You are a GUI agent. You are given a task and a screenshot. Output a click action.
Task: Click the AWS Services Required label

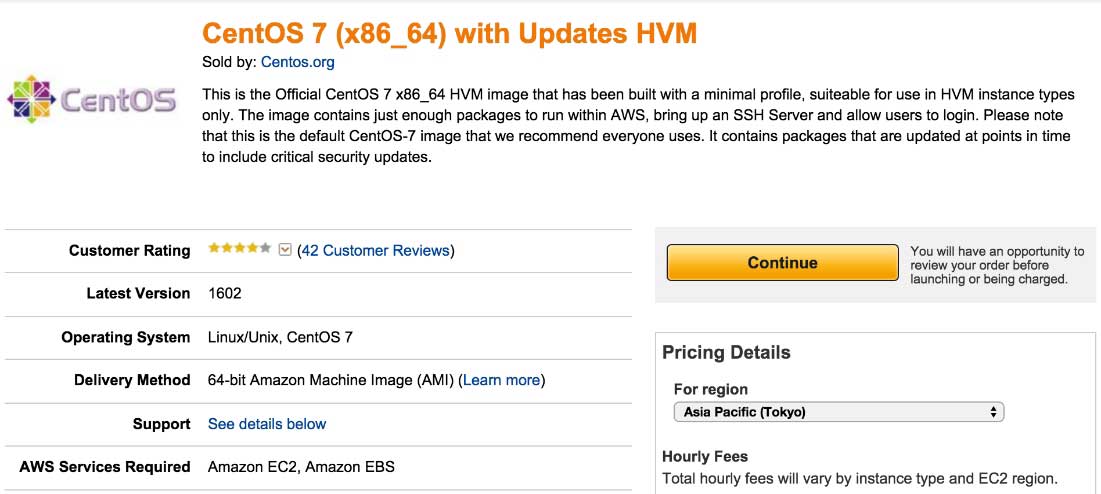[105, 467]
